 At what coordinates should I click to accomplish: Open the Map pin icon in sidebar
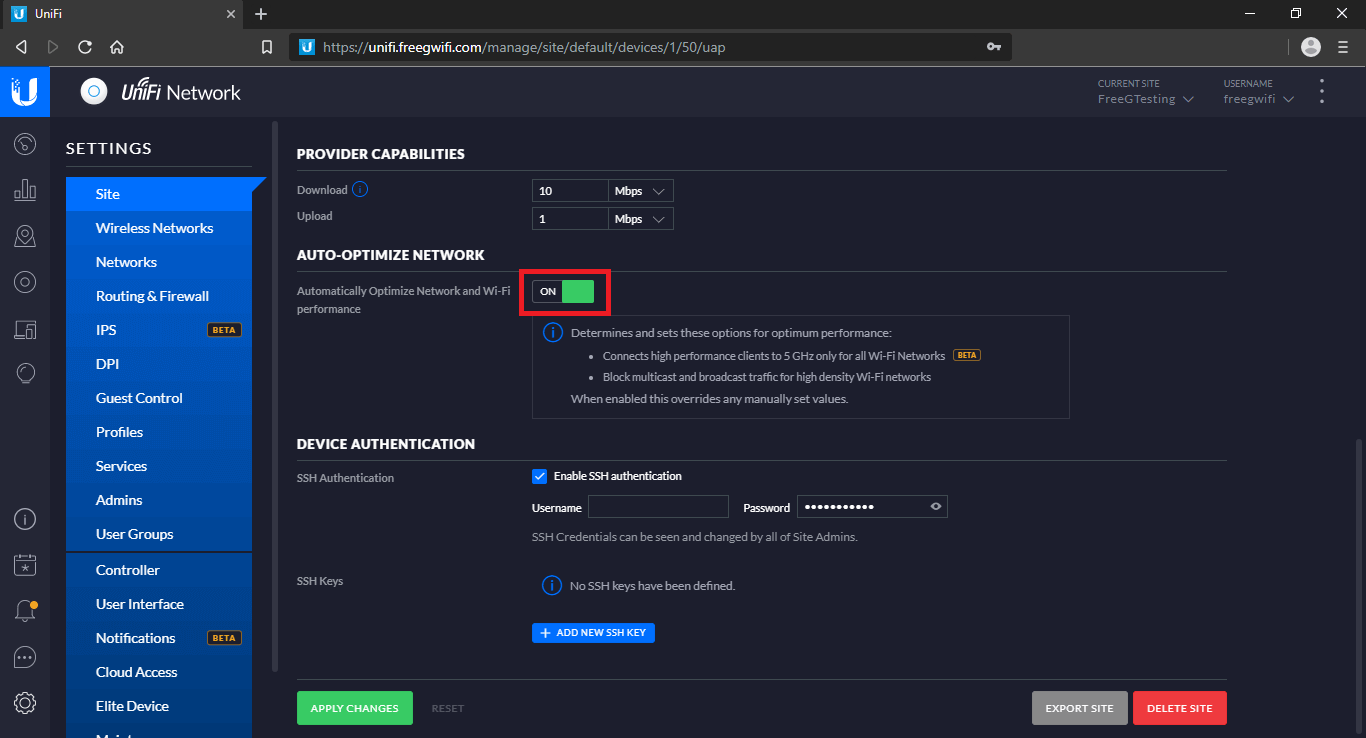25,236
